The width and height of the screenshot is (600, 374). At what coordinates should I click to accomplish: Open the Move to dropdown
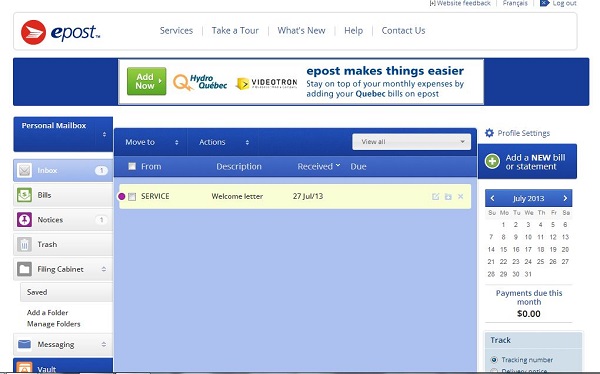point(151,142)
